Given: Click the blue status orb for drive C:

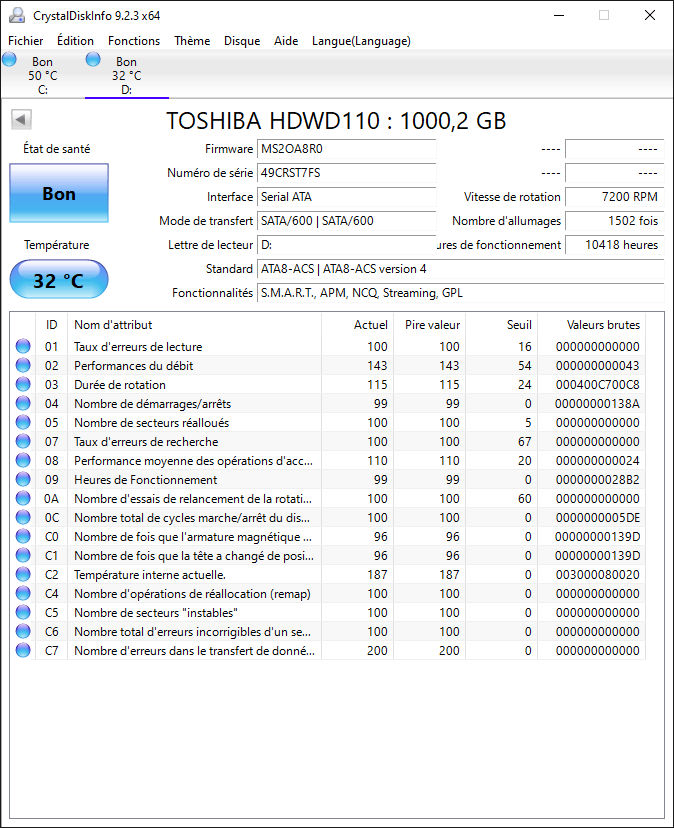Looking at the screenshot, I should [x=9, y=59].
